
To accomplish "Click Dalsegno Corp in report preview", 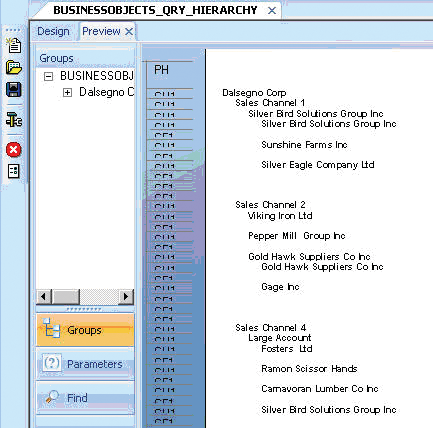I will coord(254,93).
